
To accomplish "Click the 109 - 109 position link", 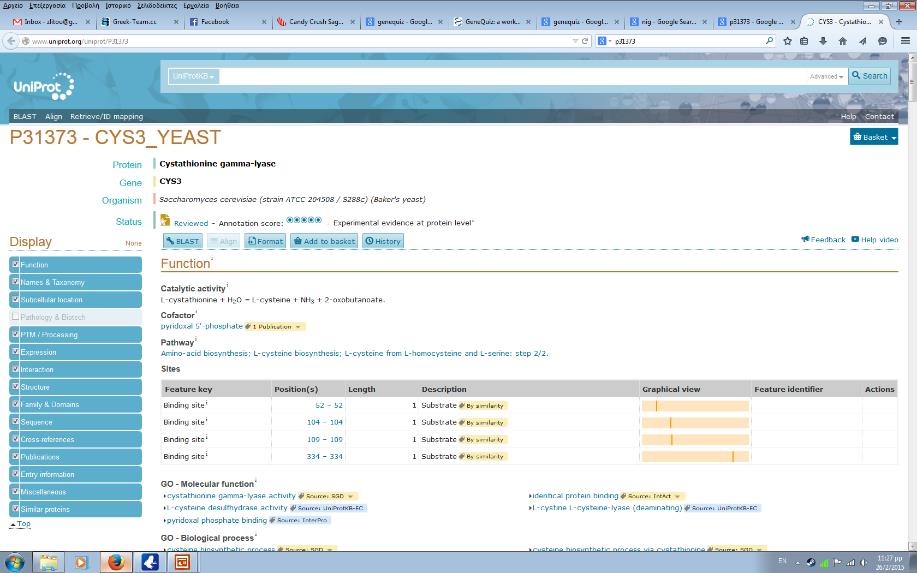I will 325,439.
